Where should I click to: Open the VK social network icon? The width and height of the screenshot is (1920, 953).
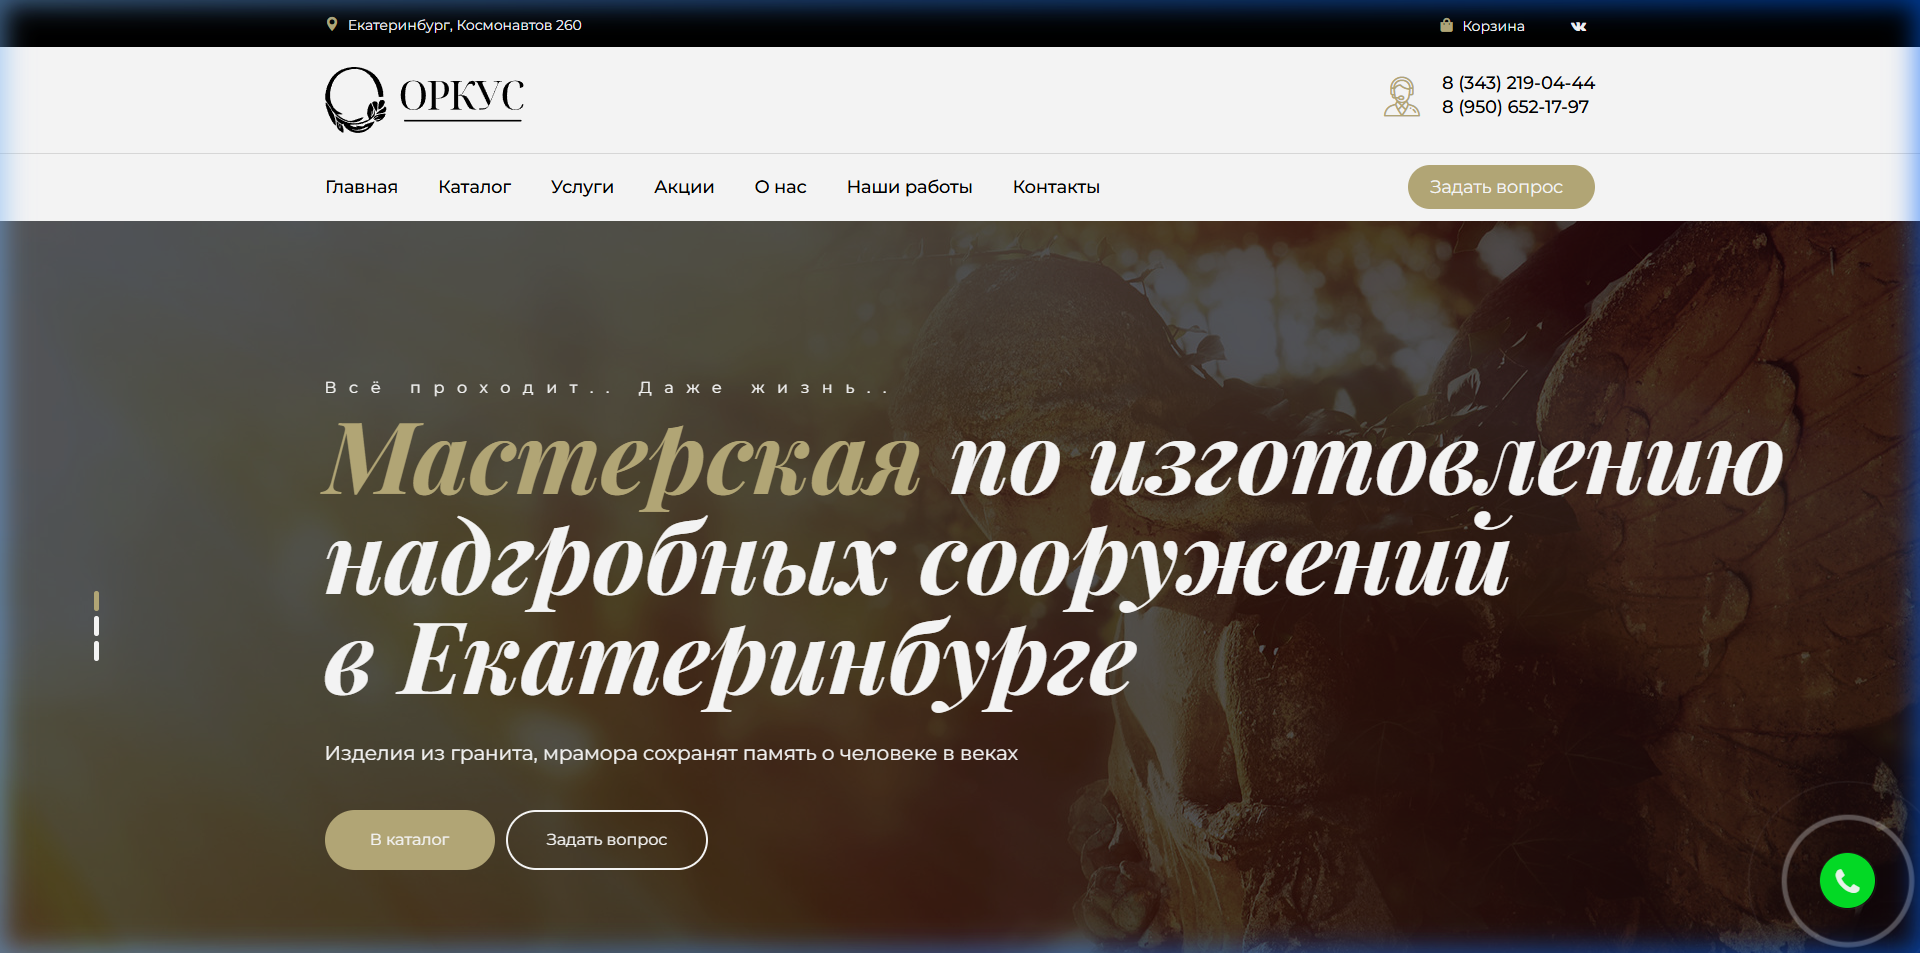[1578, 26]
